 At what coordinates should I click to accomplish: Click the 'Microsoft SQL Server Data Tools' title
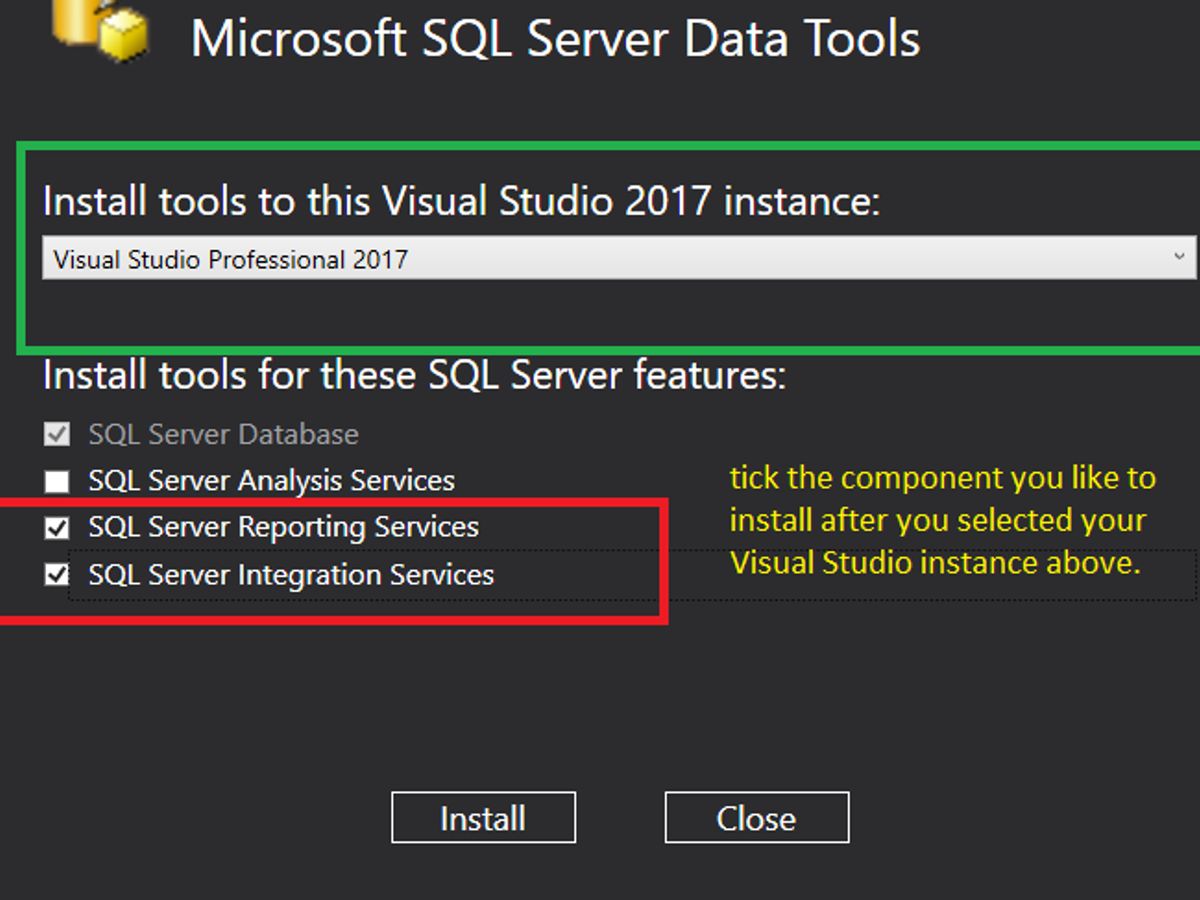click(555, 38)
